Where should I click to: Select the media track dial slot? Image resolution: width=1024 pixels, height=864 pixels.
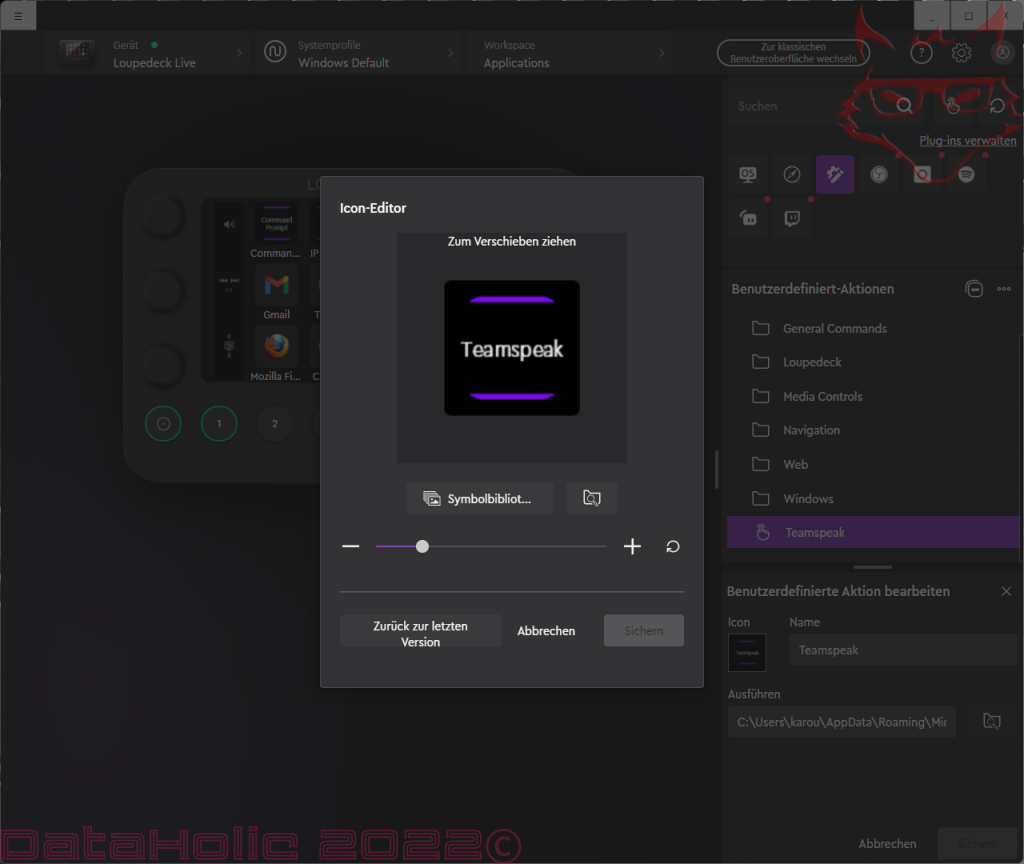229,284
